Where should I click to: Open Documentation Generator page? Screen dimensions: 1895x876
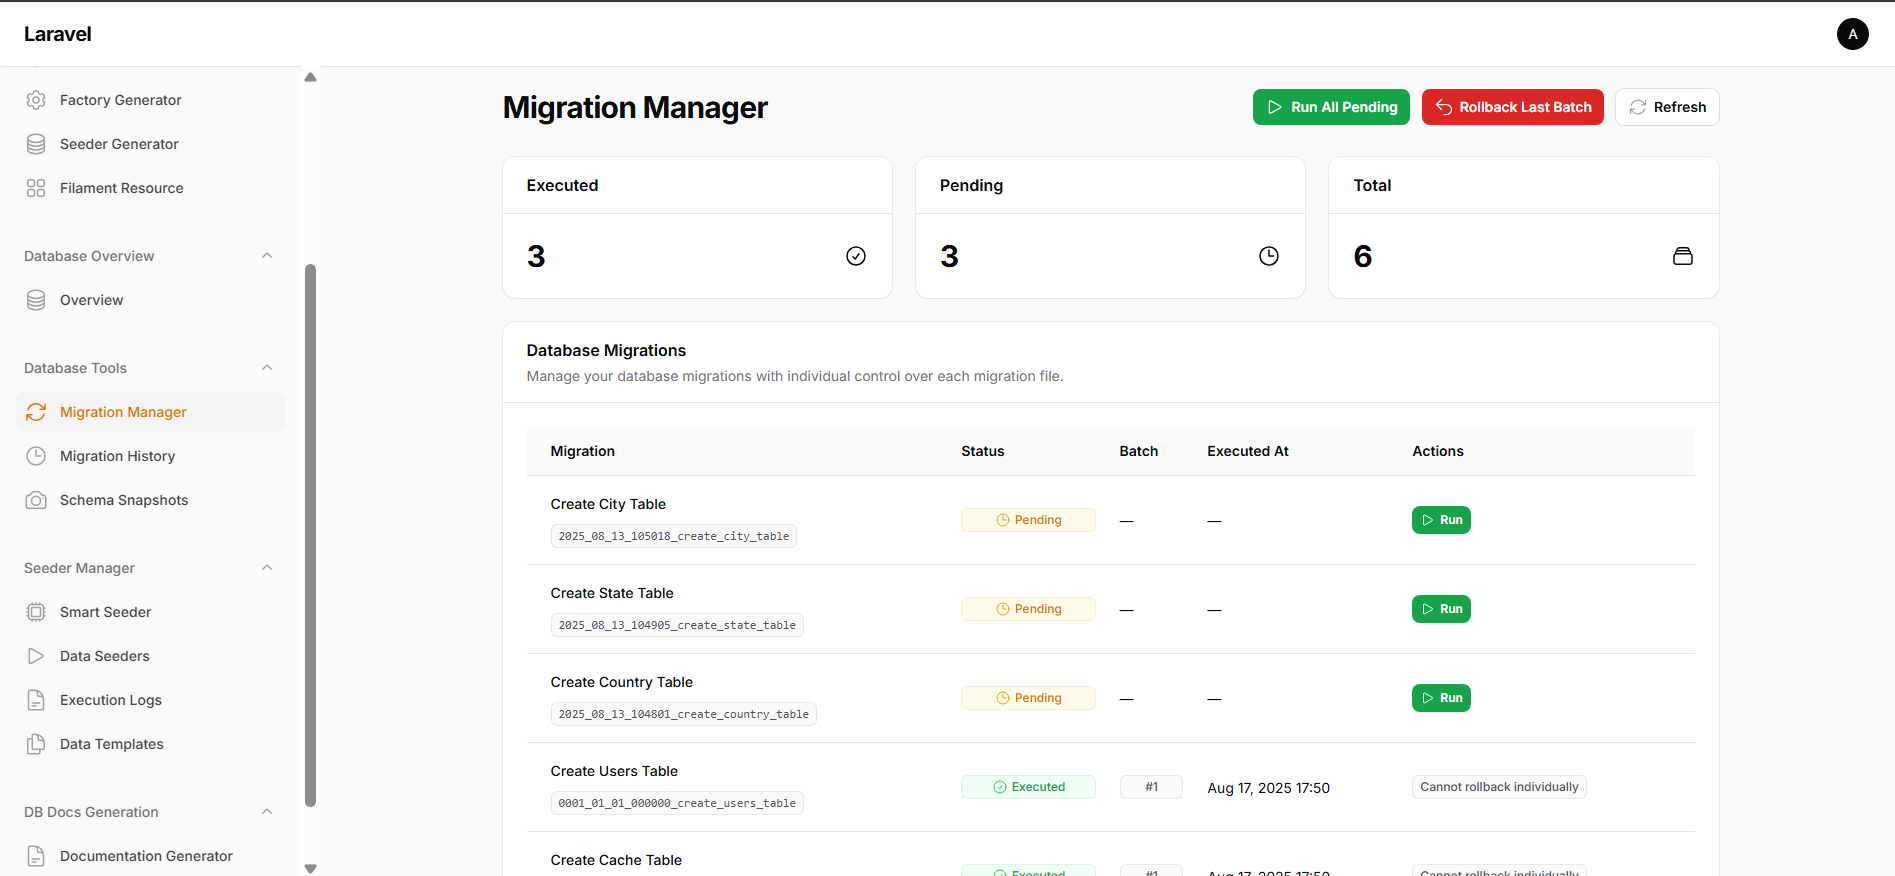[x=150, y=856]
